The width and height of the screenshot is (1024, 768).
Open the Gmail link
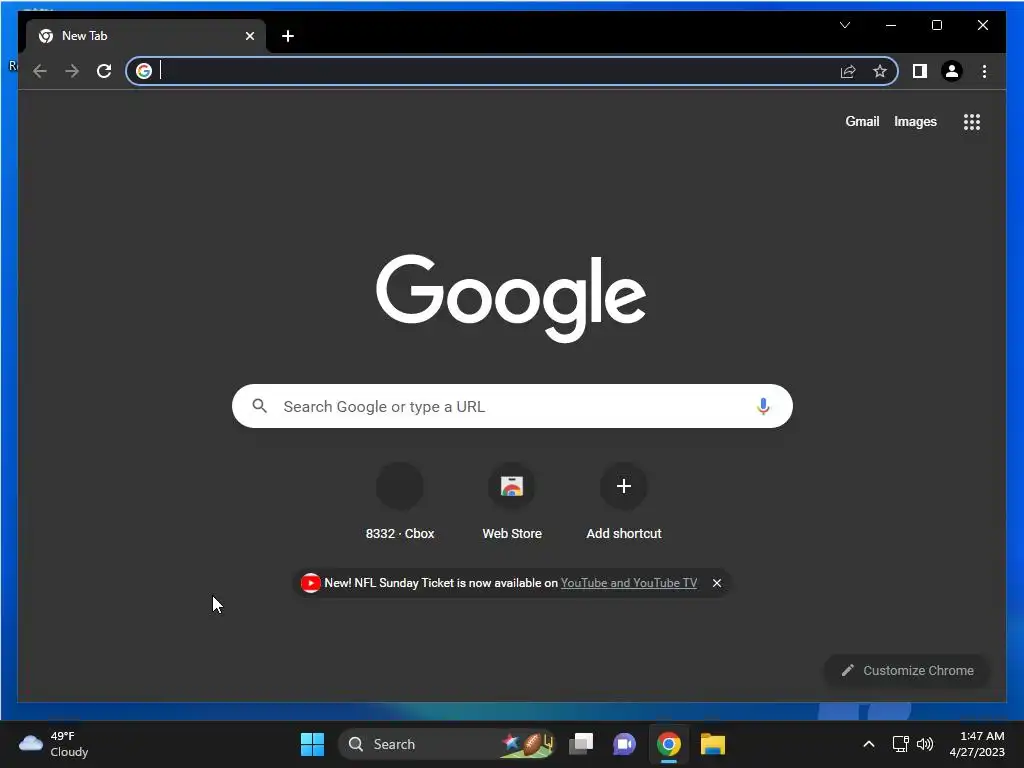pyautogui.click(x=862, y=121)
